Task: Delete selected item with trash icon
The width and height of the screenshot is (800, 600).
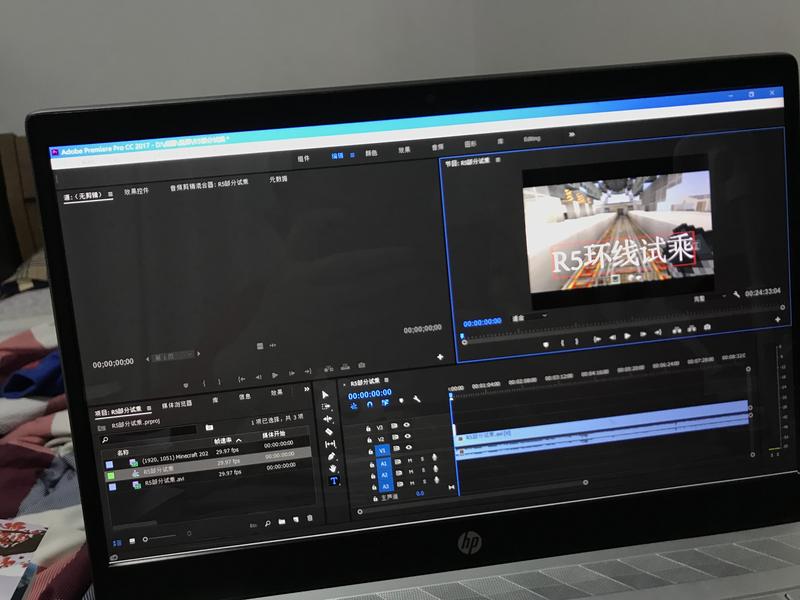Action: 310,518
